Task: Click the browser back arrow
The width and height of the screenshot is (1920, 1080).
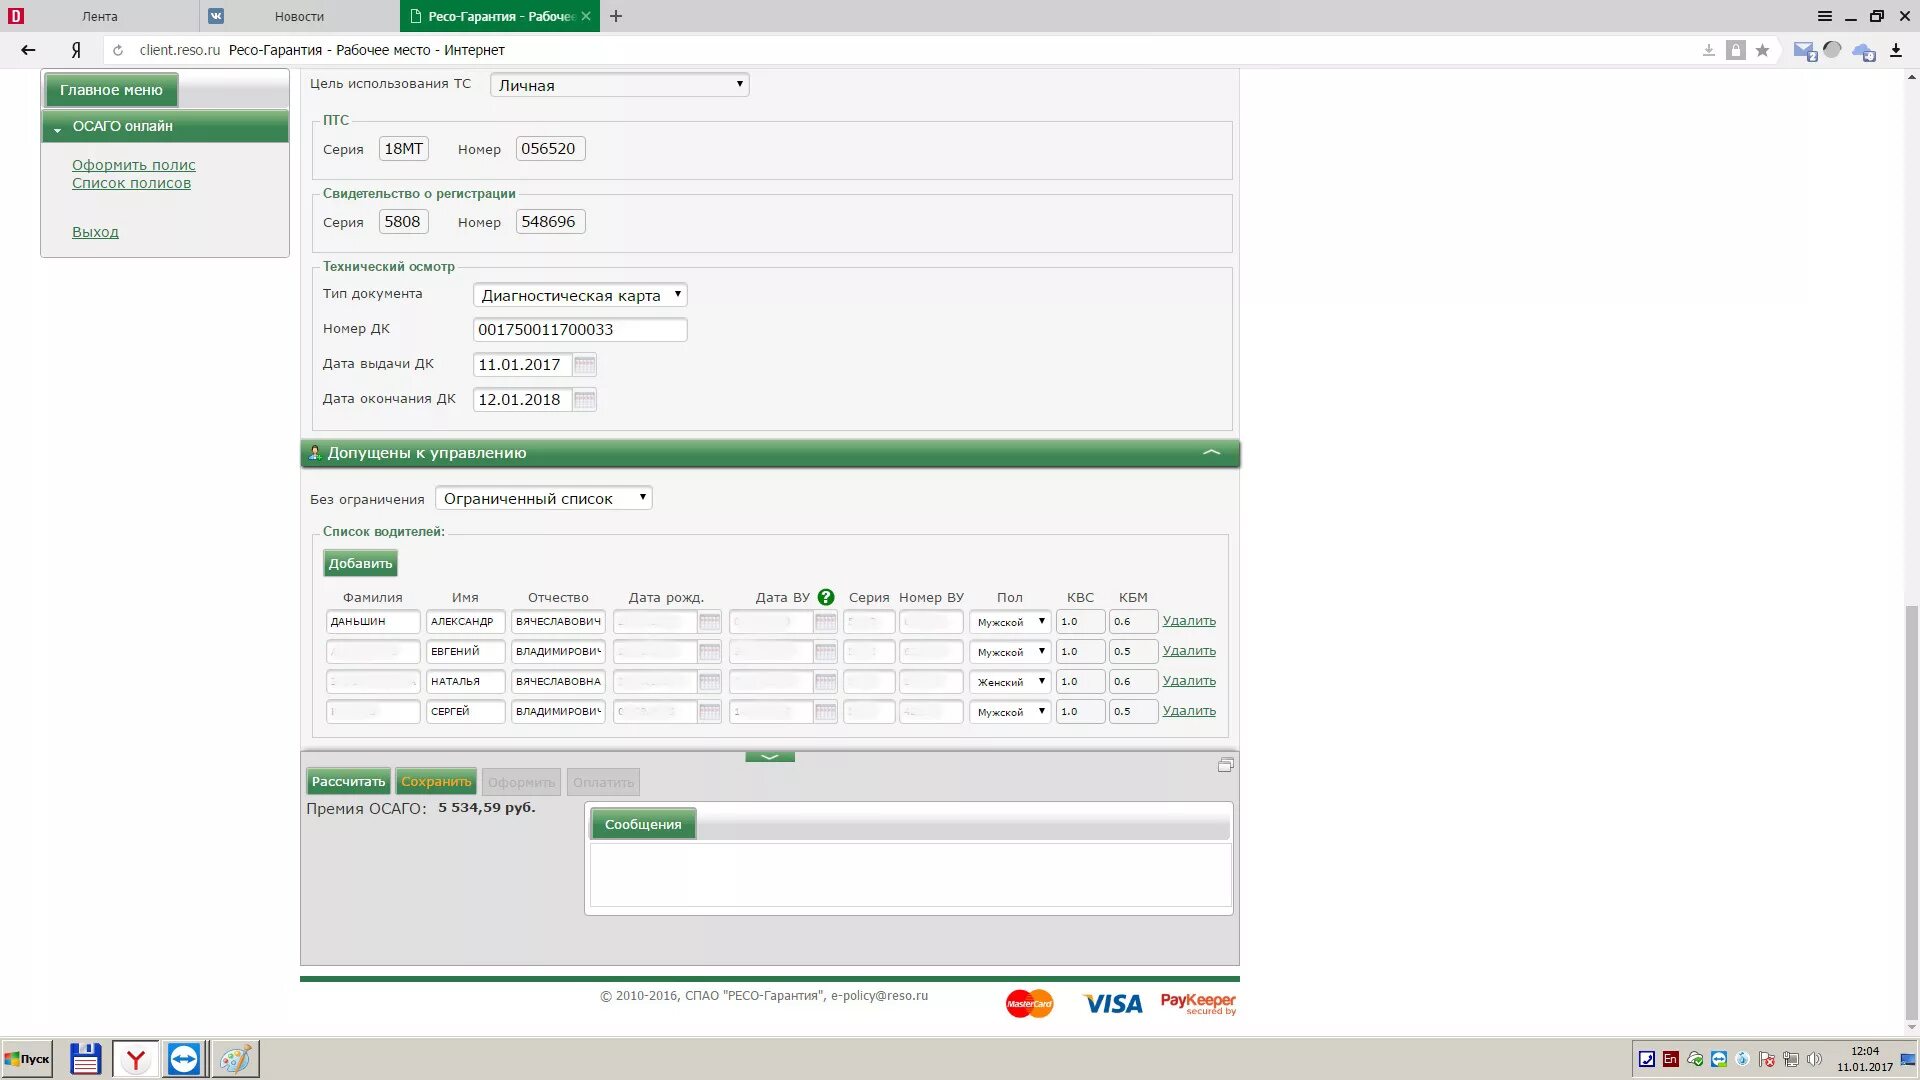Action: click(28, 50)
